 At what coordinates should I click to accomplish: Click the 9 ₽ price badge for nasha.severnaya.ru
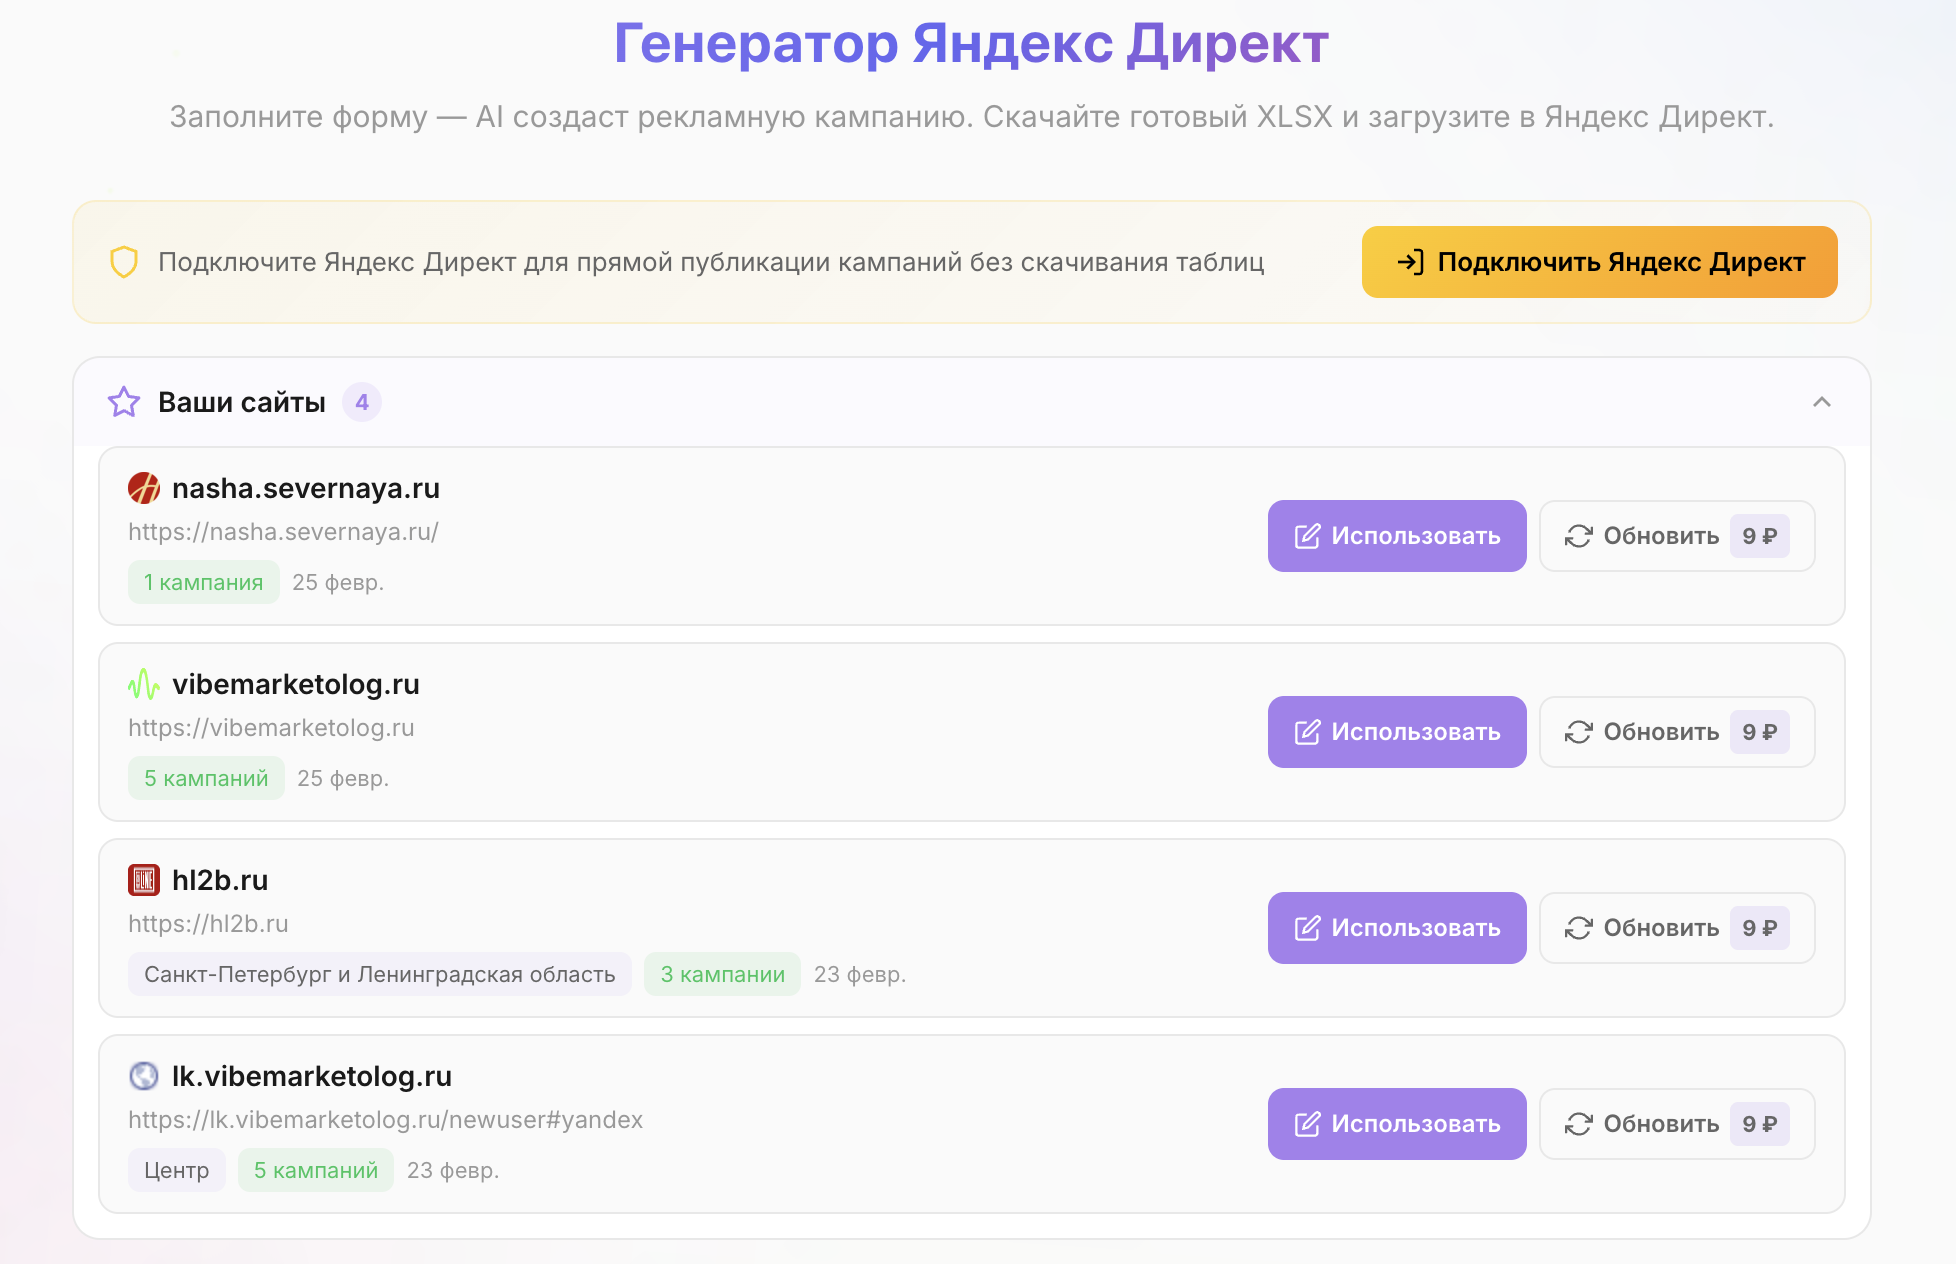pos(1759,536)
